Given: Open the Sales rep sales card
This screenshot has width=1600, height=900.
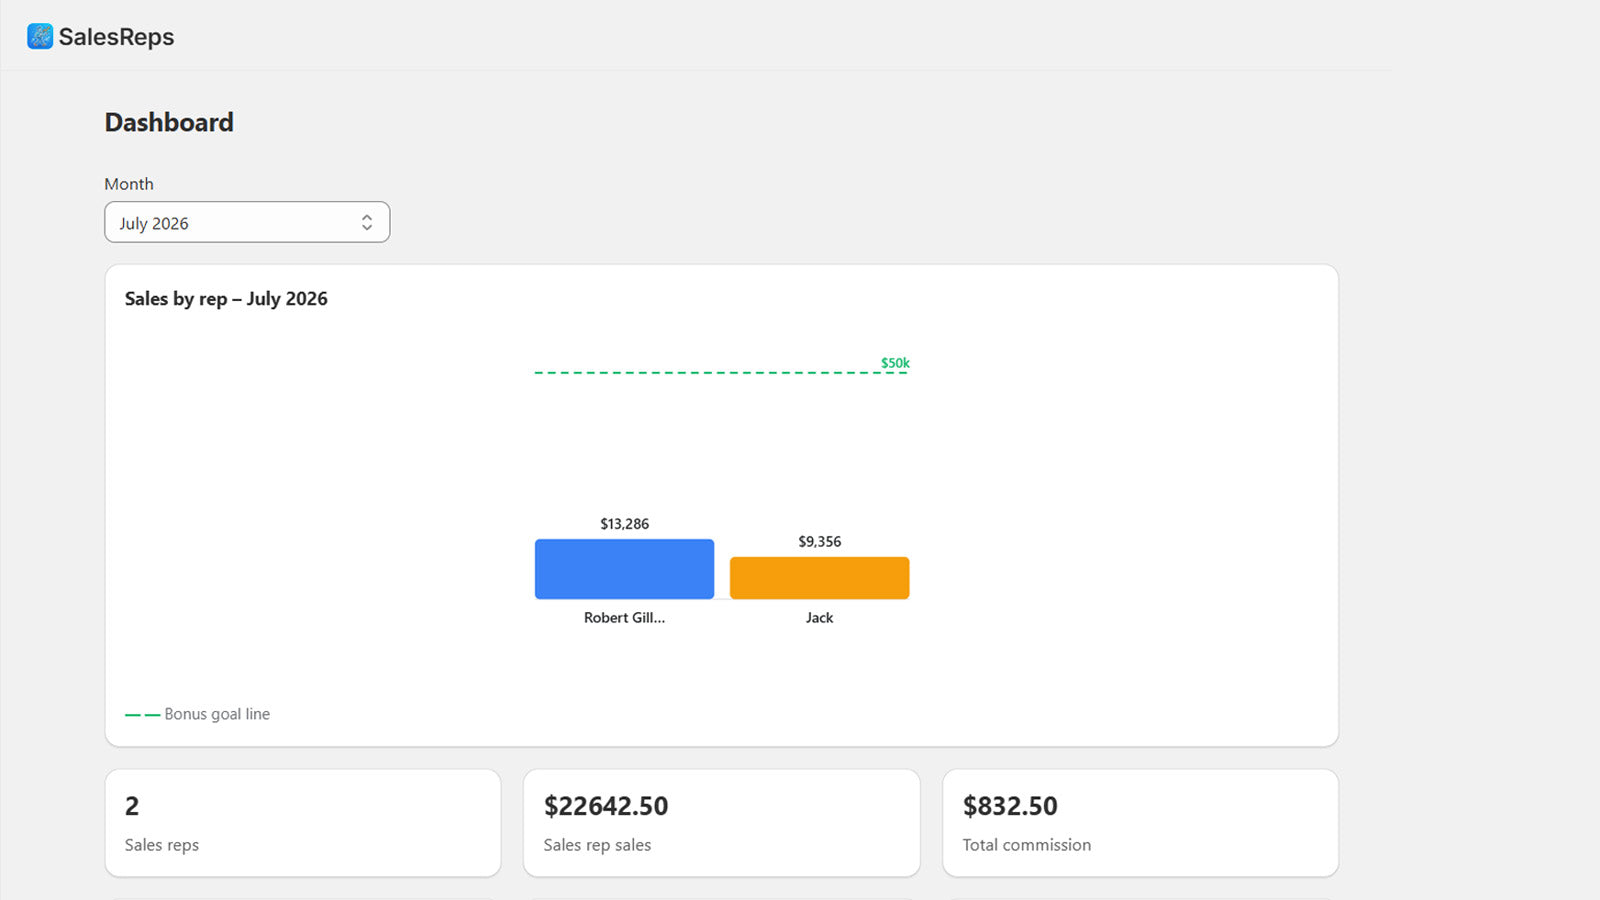Looking at the screenshot, I should click(722, 823).
